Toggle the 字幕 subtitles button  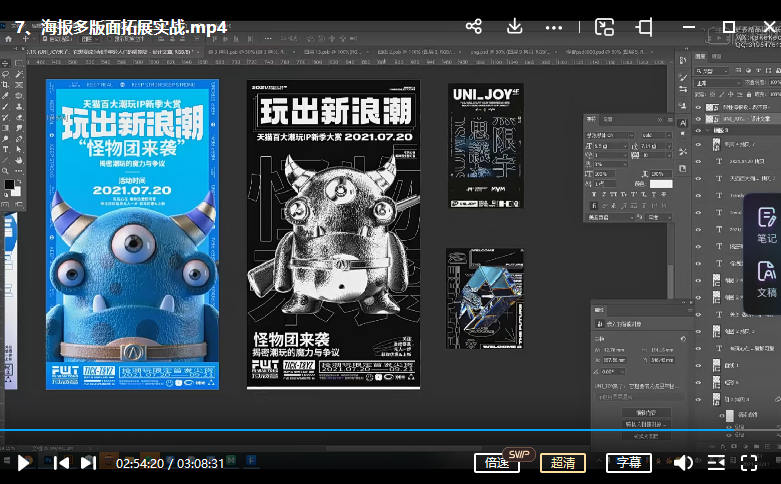[x=629, y=463]
